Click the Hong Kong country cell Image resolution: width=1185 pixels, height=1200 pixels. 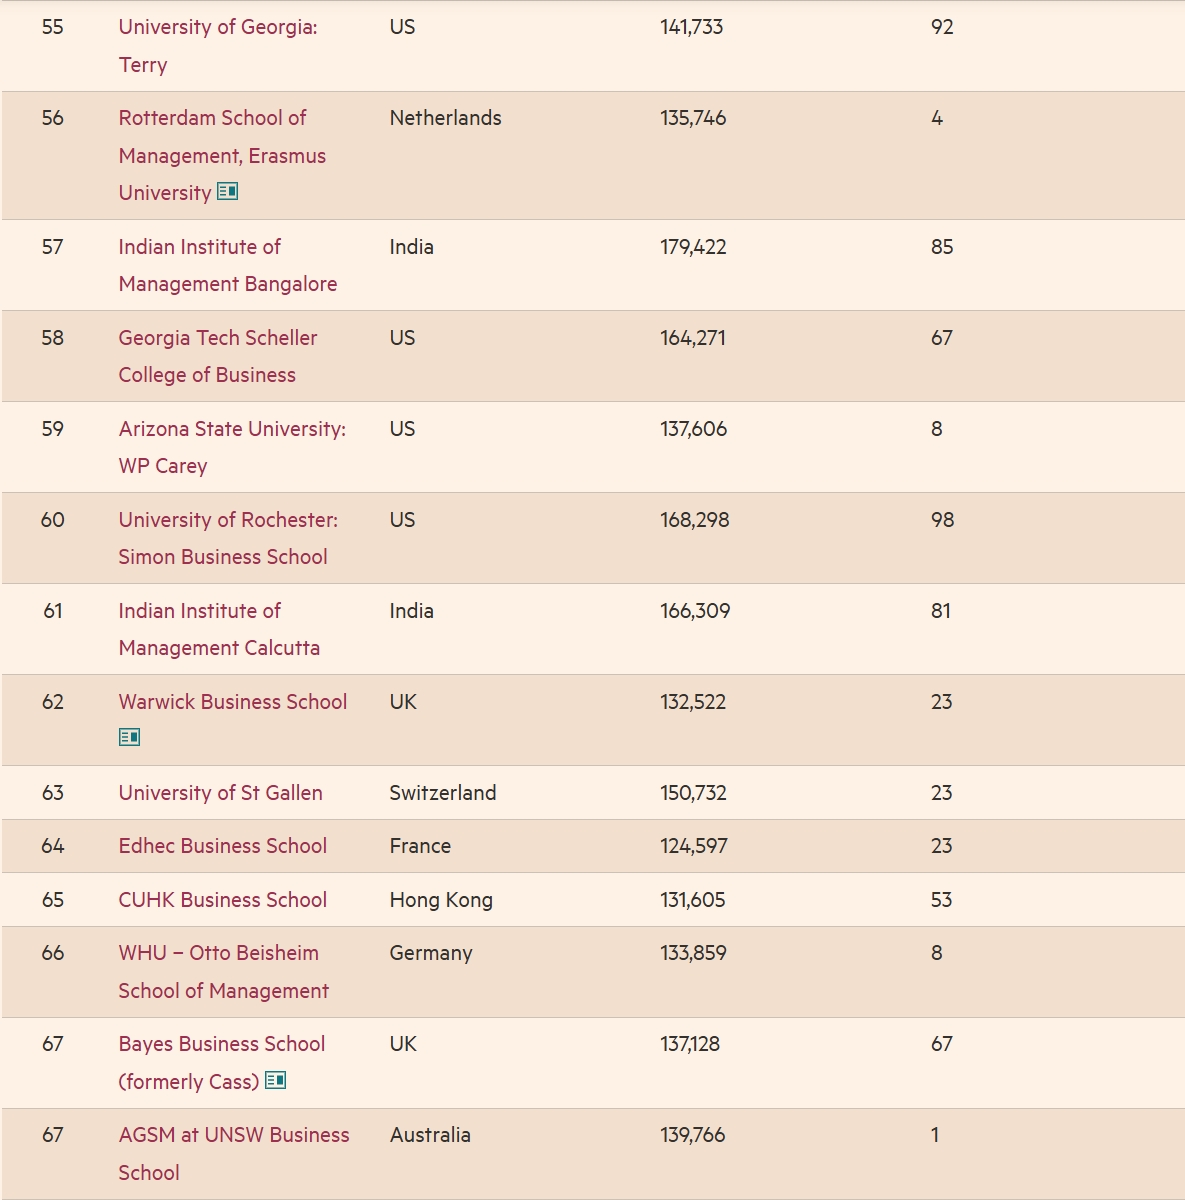[x=441, y=900]
